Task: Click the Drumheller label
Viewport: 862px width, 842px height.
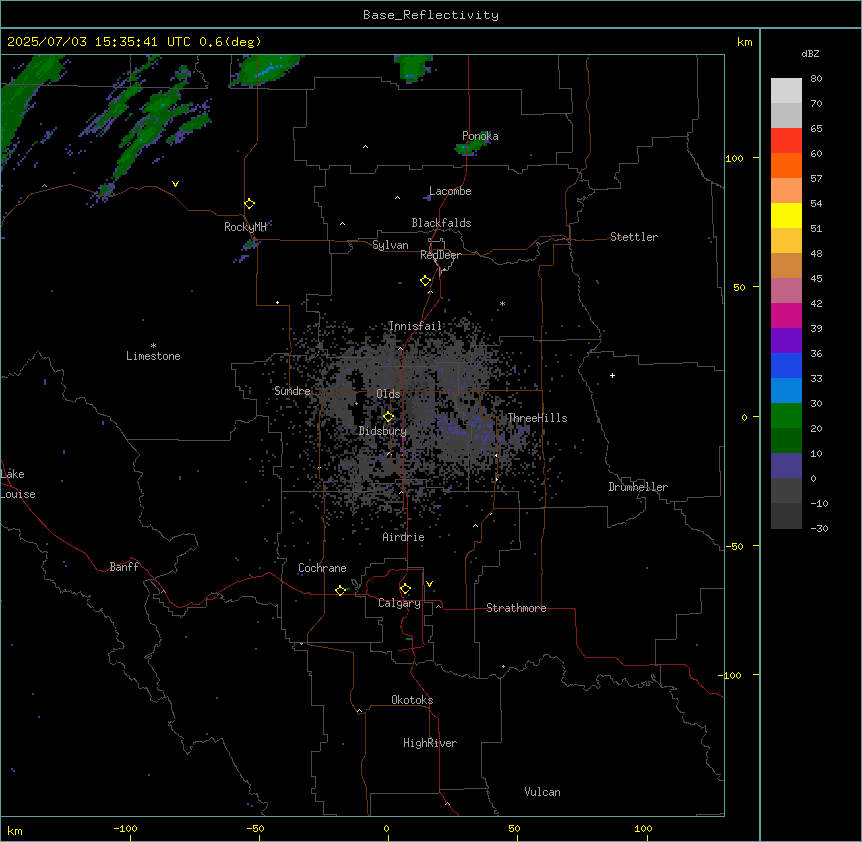Action: [638, 487]
